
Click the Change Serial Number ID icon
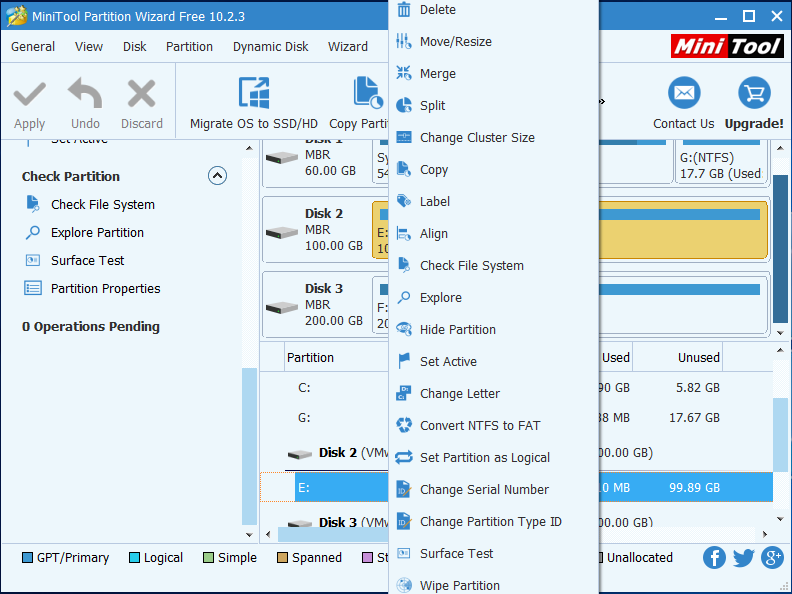(x=404, y=489)
